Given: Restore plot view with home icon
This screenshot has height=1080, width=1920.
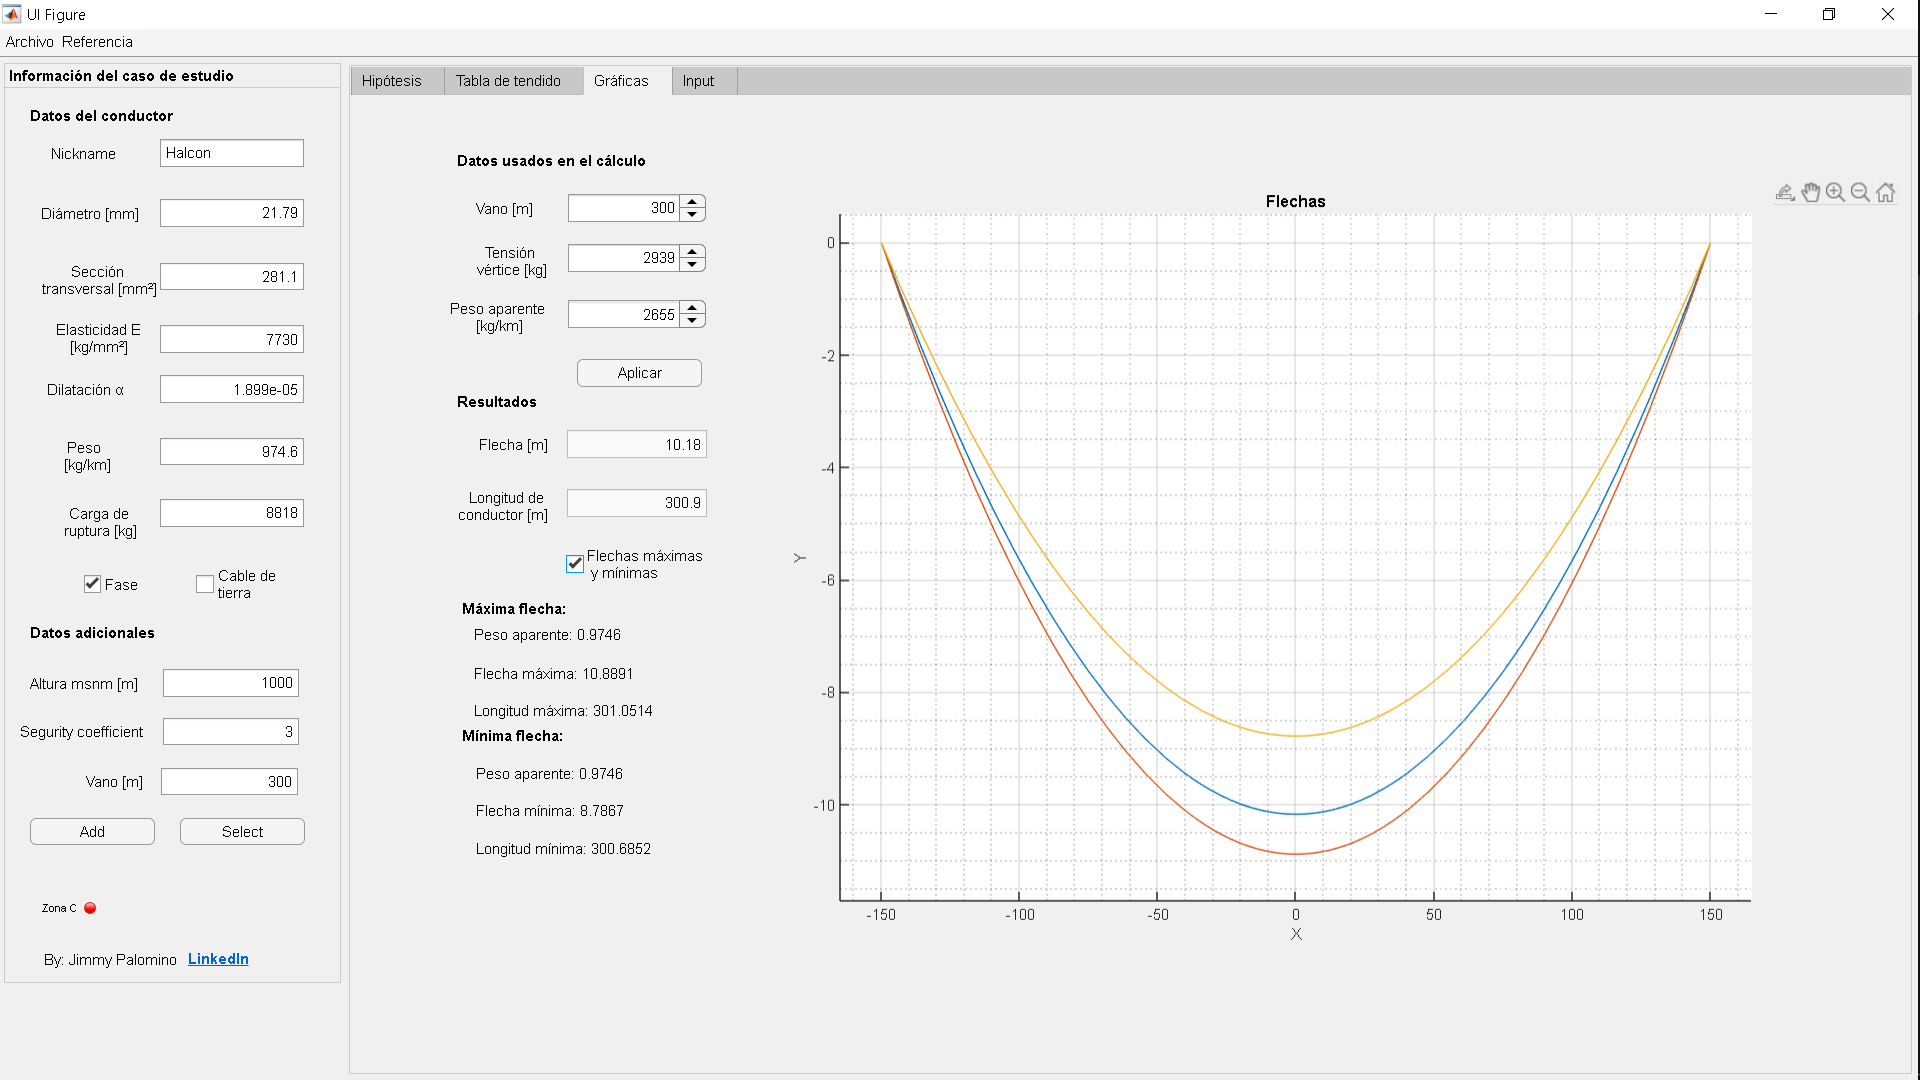Looking at the screenshot, I should pyautogui.click(x=1886, y=192).
